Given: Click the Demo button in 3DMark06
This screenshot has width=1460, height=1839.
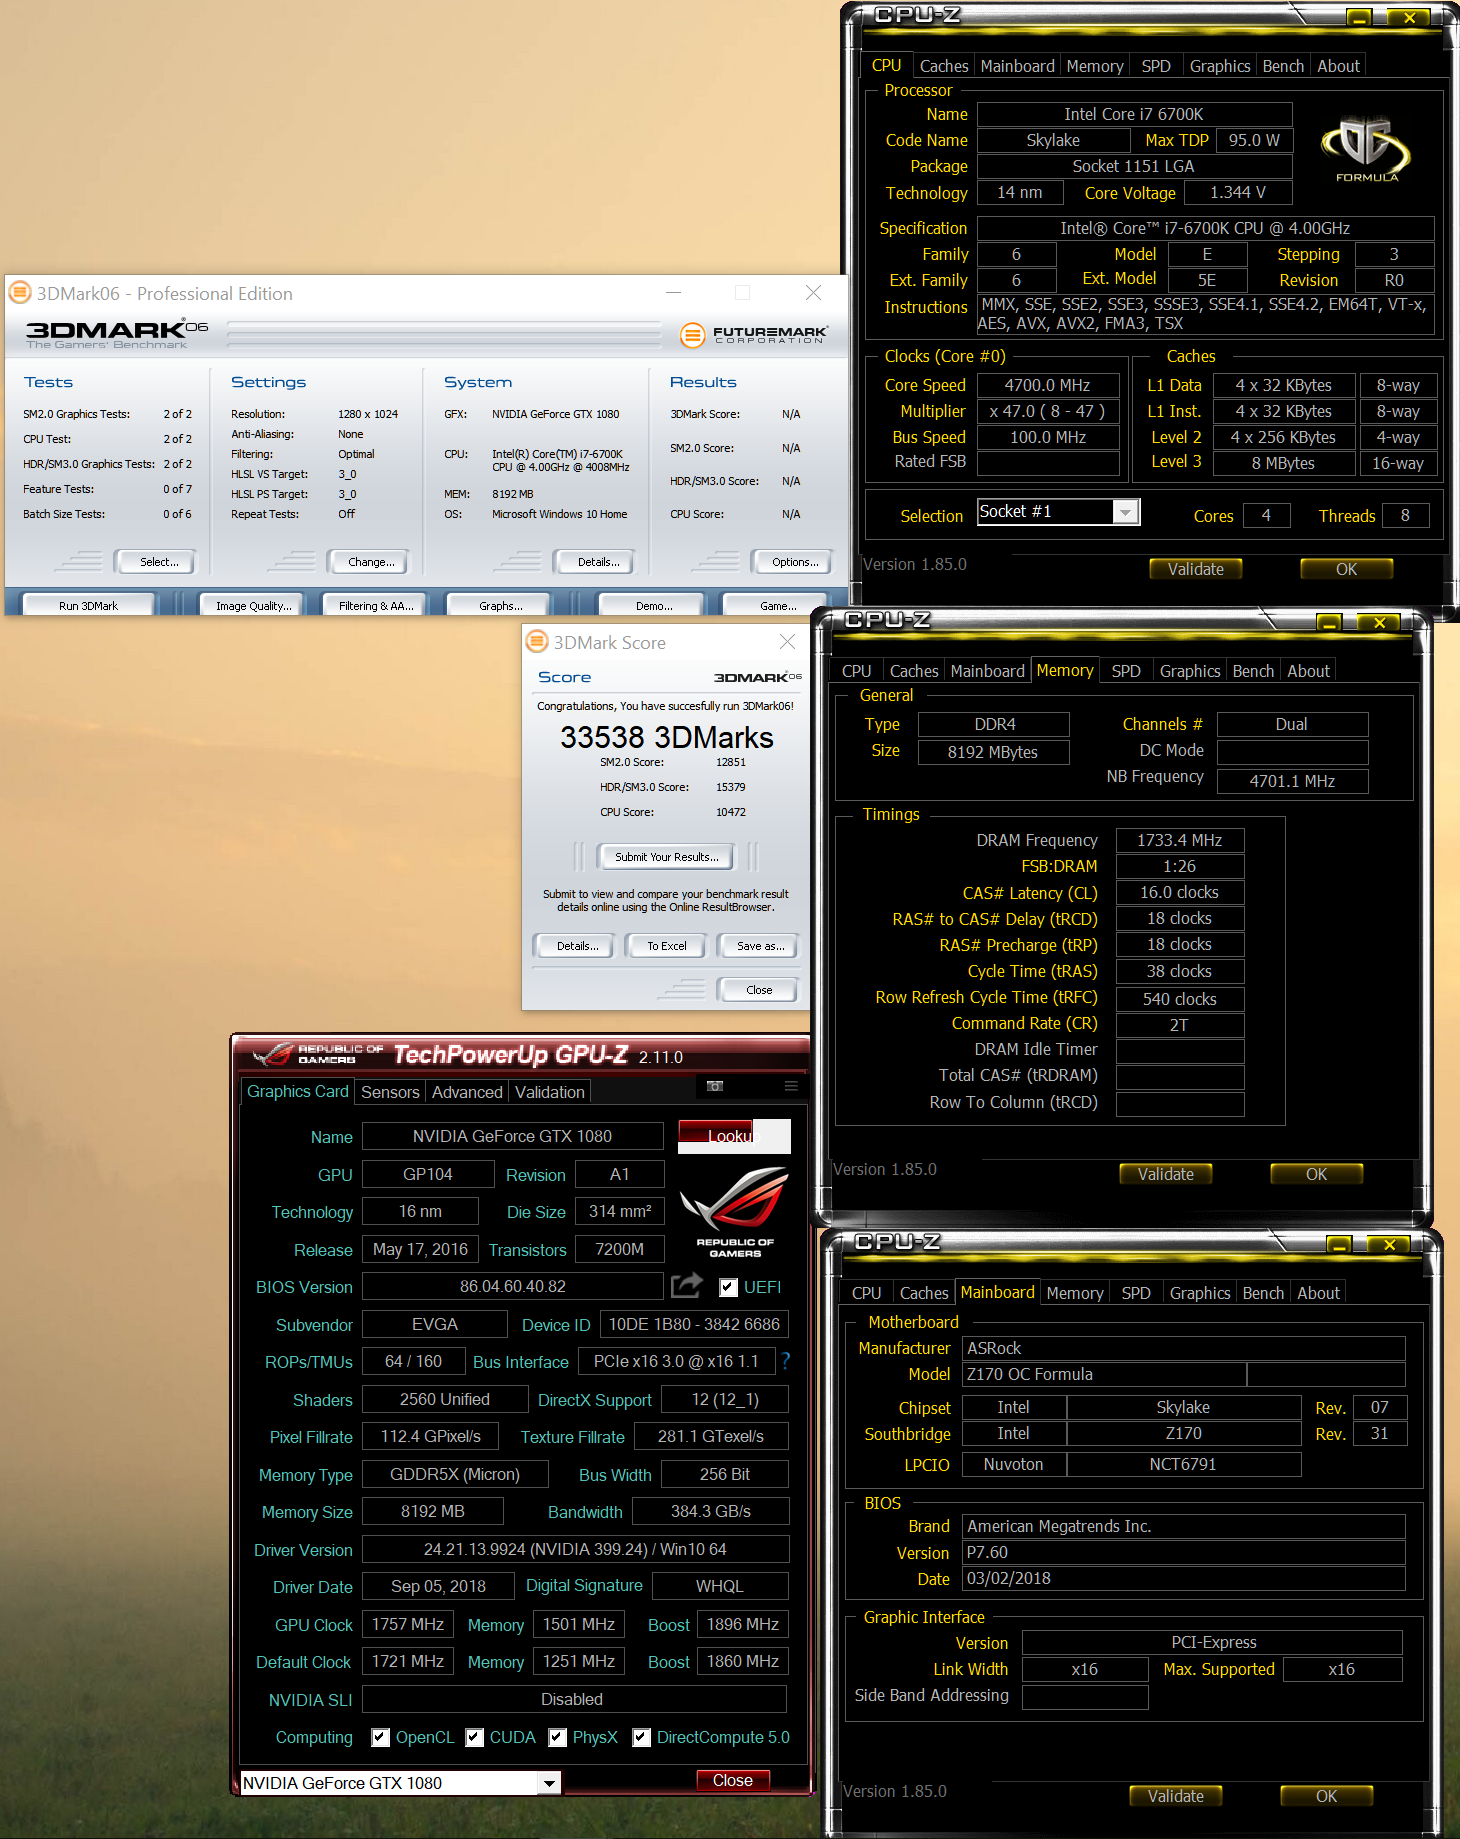Looking at the screenshot, I should [x=654, y=606].
